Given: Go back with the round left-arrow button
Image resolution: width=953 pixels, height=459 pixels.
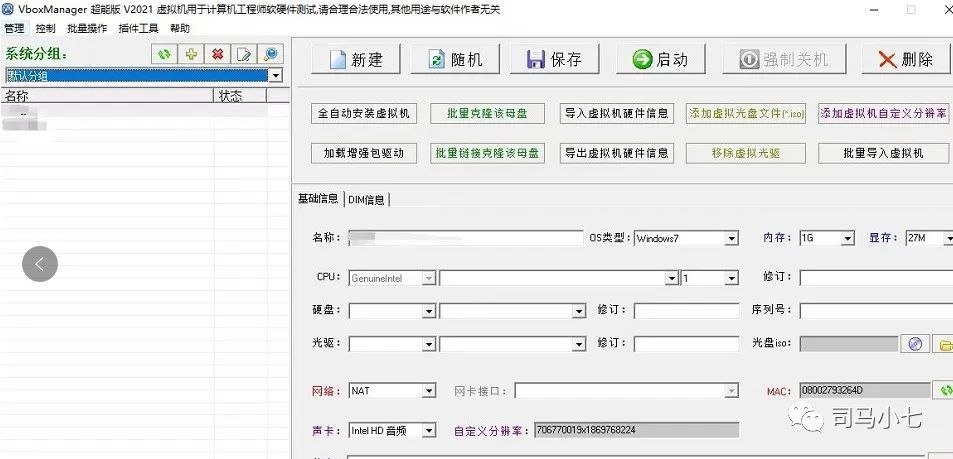Looking at the screenshot, I should pos(40,264).
